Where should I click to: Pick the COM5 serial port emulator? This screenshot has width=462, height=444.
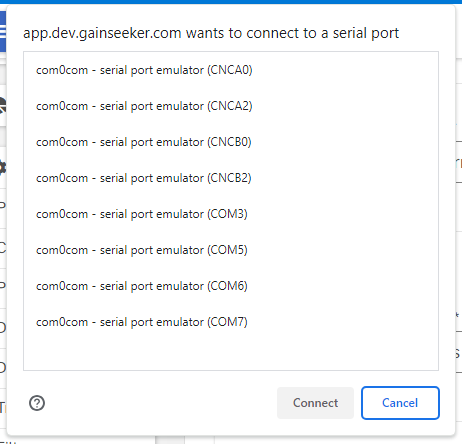tap(231, 250)
